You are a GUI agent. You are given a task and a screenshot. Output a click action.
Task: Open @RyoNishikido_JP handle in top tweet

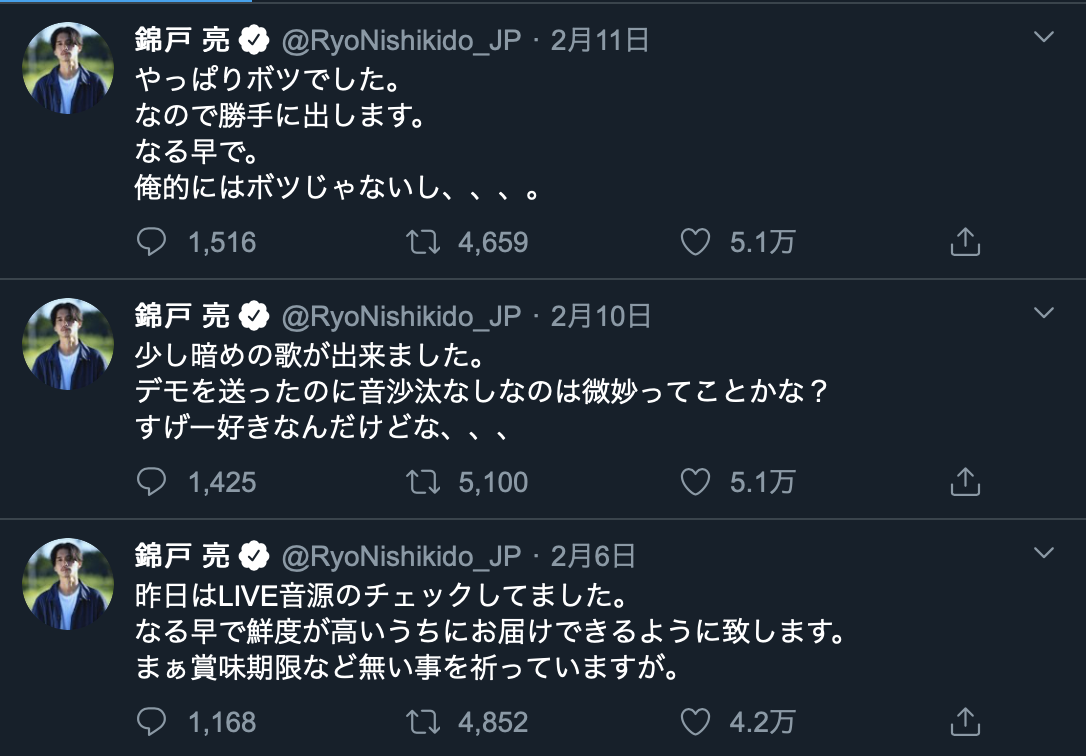pyautogui.click(x=401, y=40)
